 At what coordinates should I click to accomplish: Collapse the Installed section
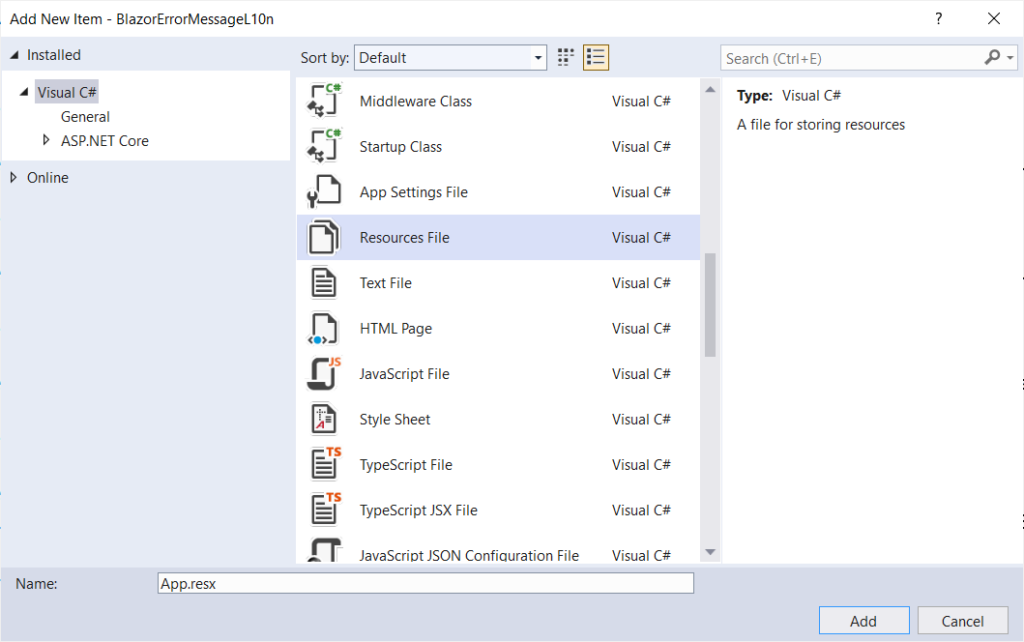coord(14,56)
